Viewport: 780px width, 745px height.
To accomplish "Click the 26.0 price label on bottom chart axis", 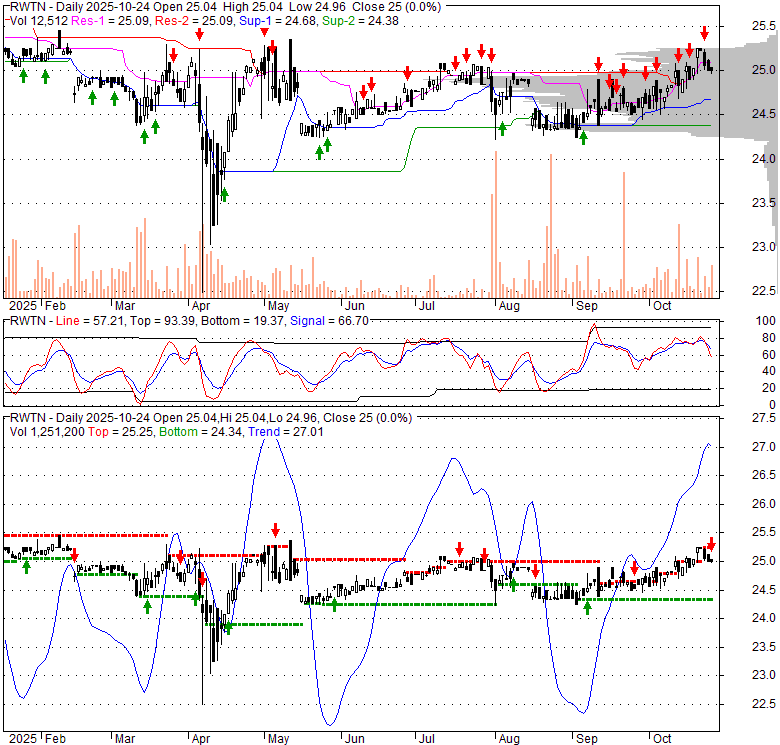I will [763, 504].
